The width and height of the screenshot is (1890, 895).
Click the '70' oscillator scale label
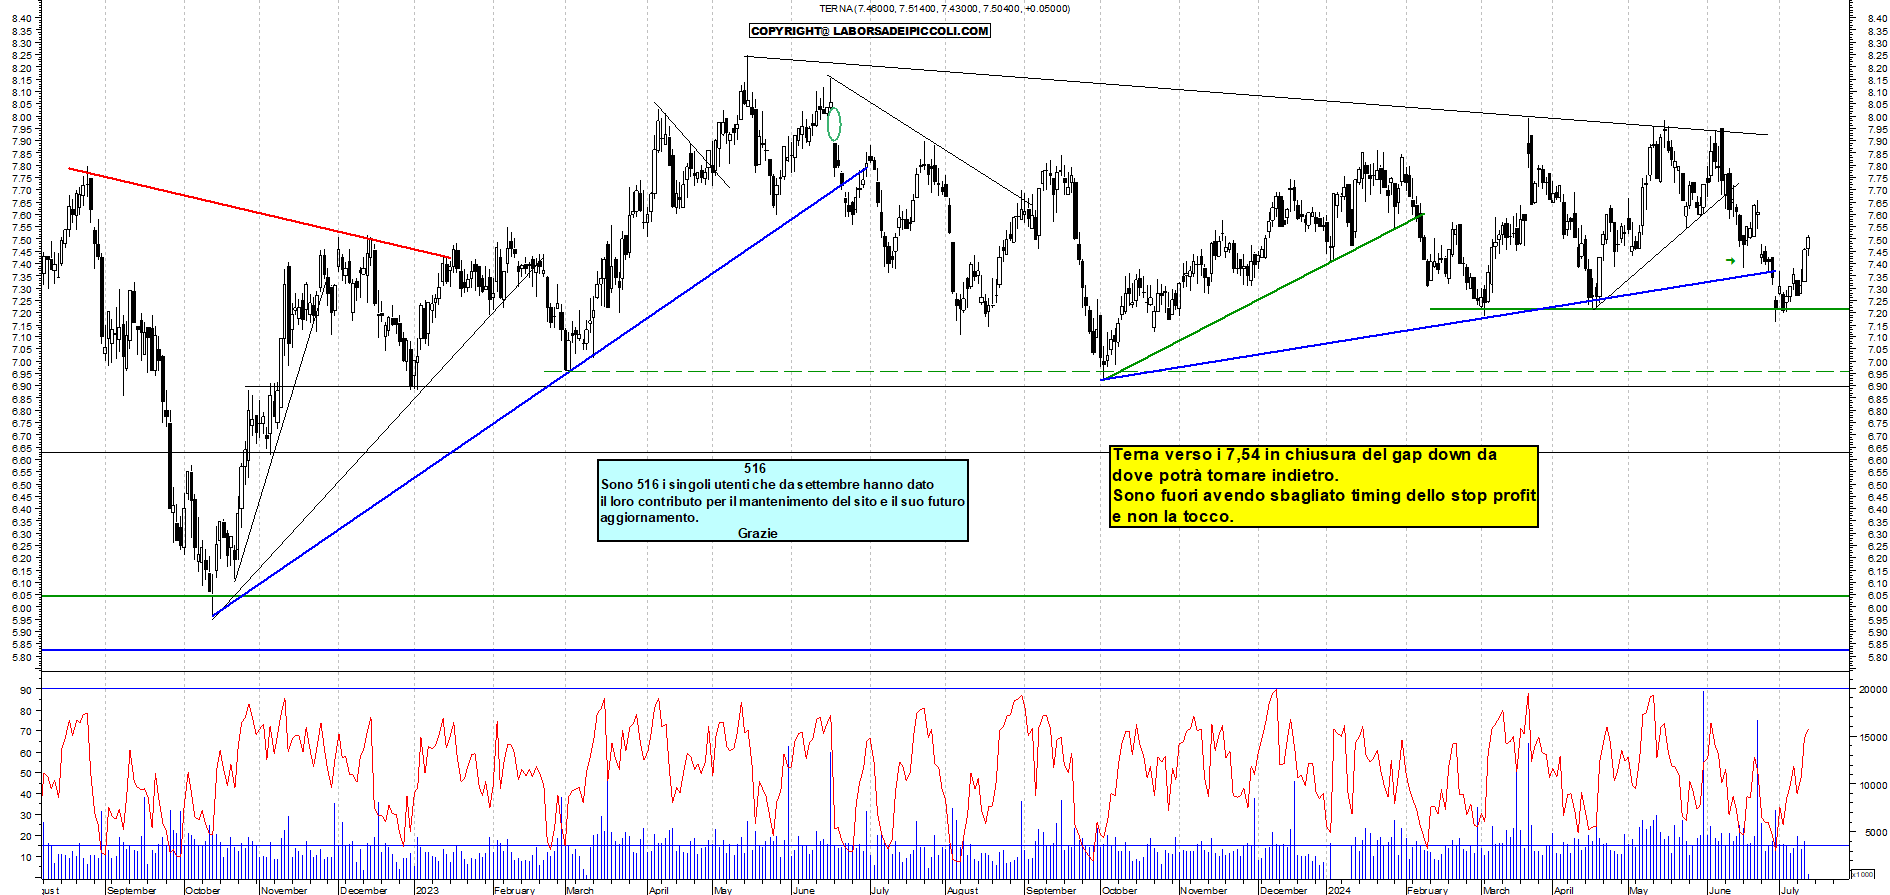click(x=25, y=732)
